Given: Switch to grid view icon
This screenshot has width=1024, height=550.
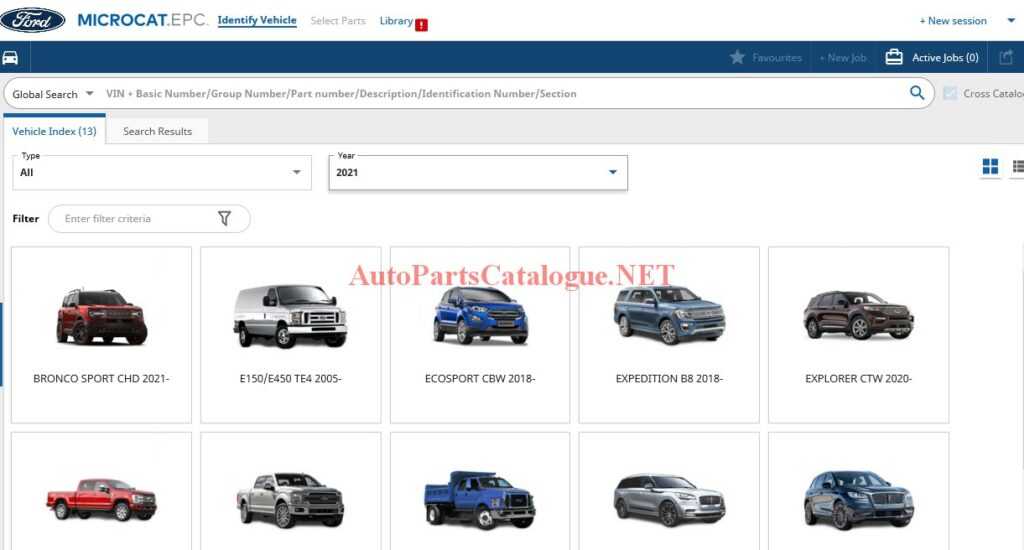Looking at the screenshot, I should (x=990, y=167).
